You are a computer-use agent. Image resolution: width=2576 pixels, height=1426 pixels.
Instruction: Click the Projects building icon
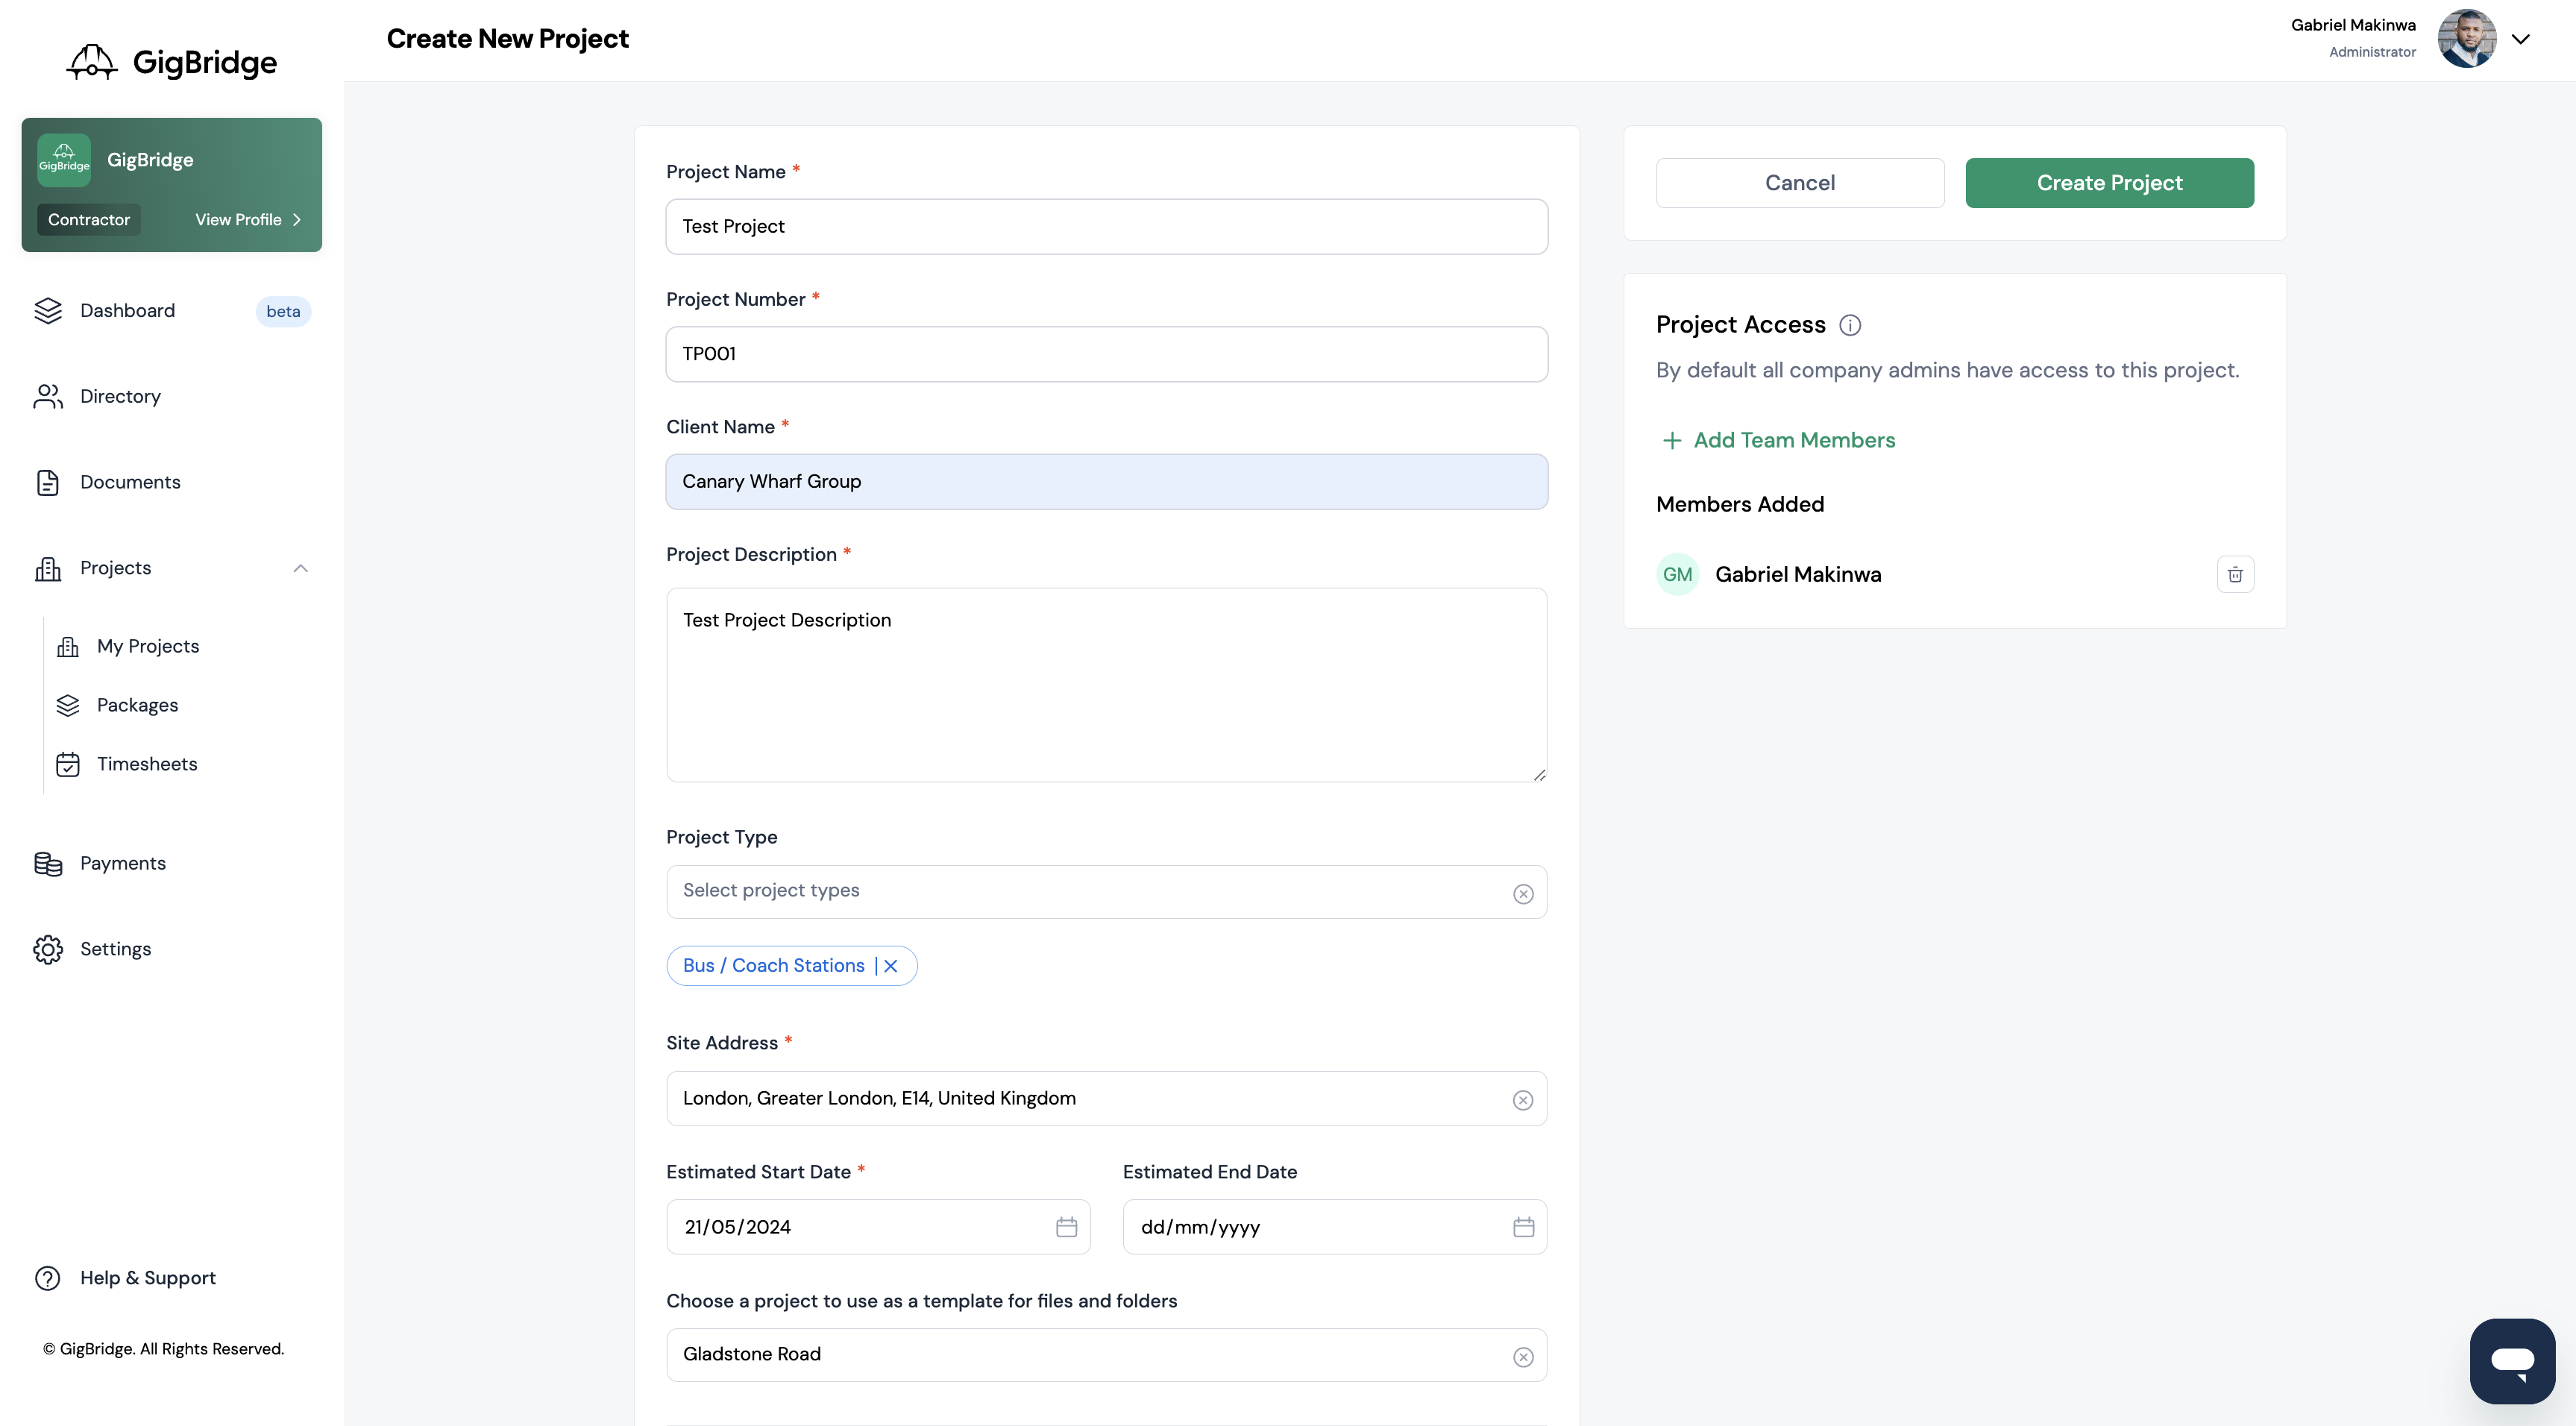[48, 569]
